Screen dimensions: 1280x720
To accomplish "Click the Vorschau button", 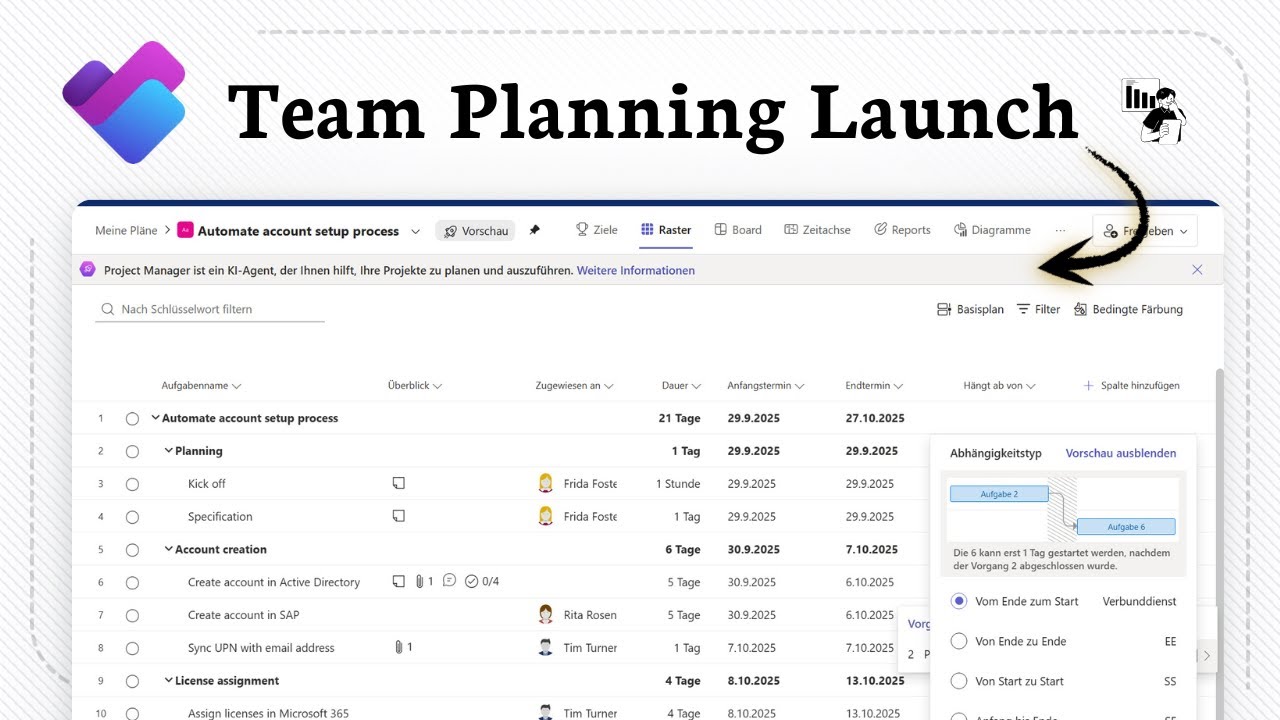I will click(x=475, y=231).
